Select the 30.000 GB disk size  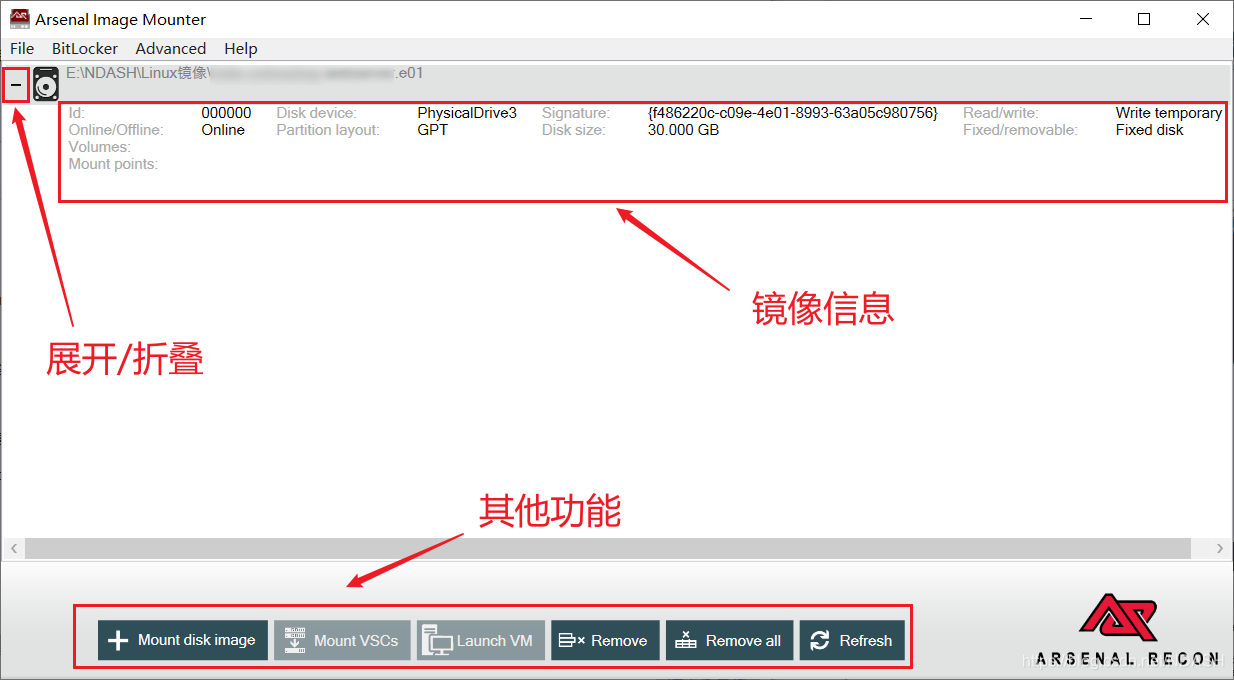point(683,130)
